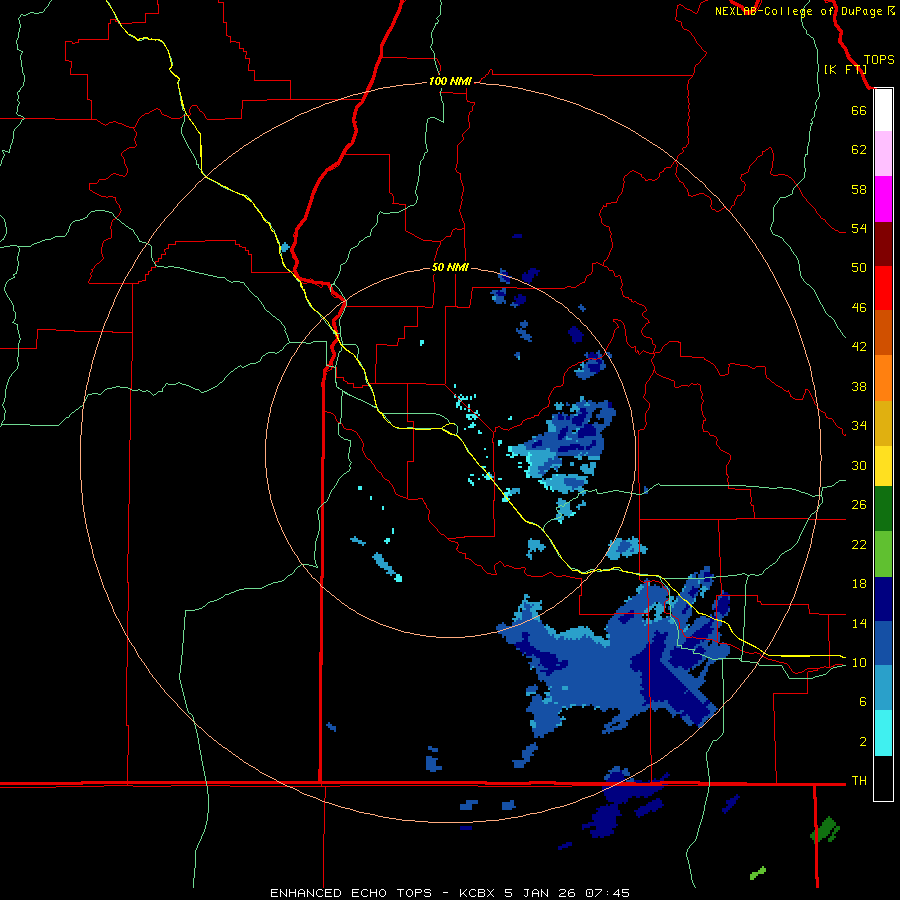The height and width of the screenshot is (900, 900).
Task: Click the dark orange 42-46 legend swatch
Action: coord(883,333)
